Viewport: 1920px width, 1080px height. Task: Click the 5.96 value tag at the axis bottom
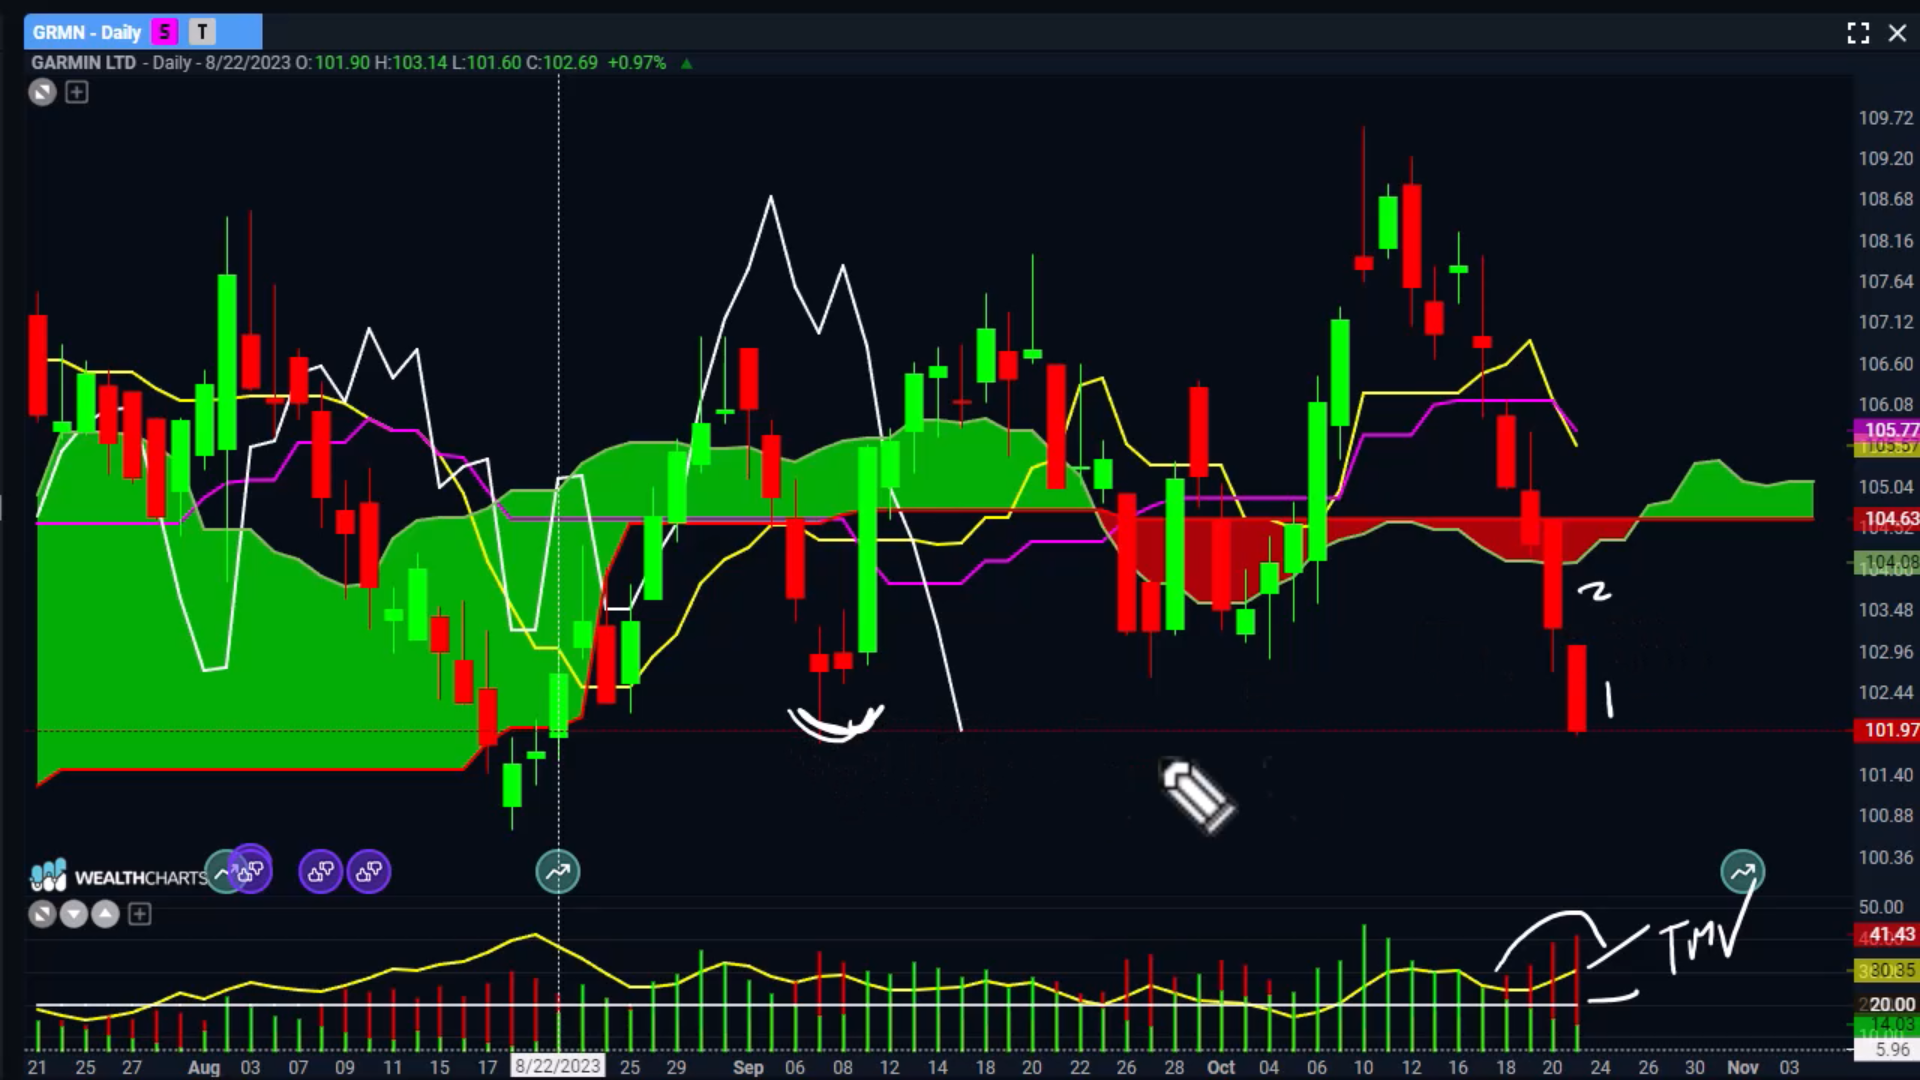point(1889,1050)
